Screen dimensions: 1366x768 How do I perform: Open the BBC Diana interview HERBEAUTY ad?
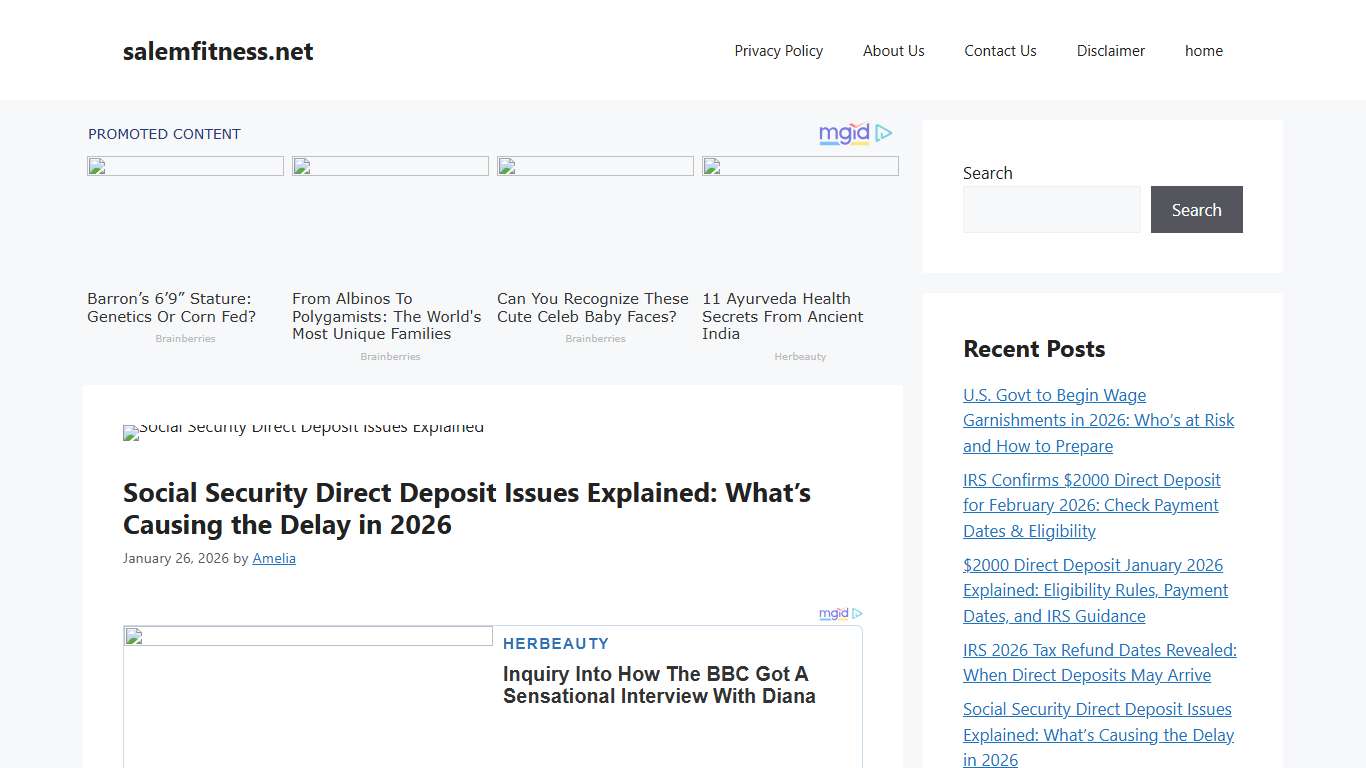659,684
